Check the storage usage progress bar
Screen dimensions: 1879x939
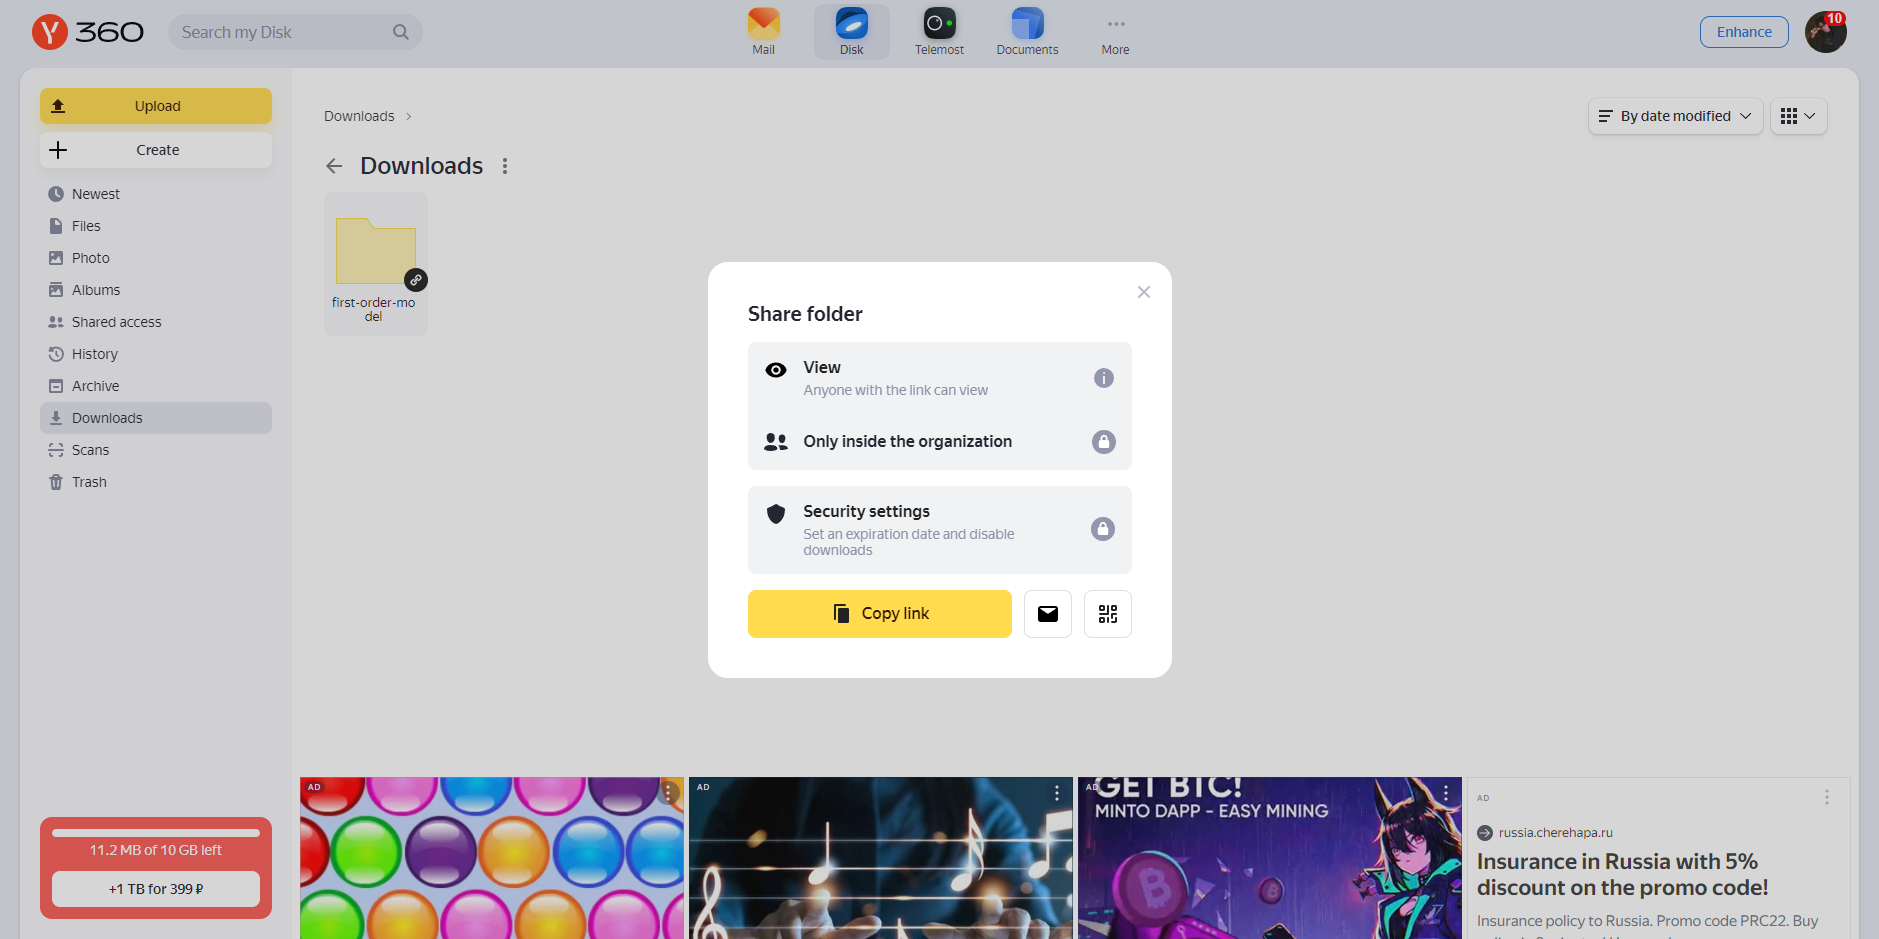155,831
